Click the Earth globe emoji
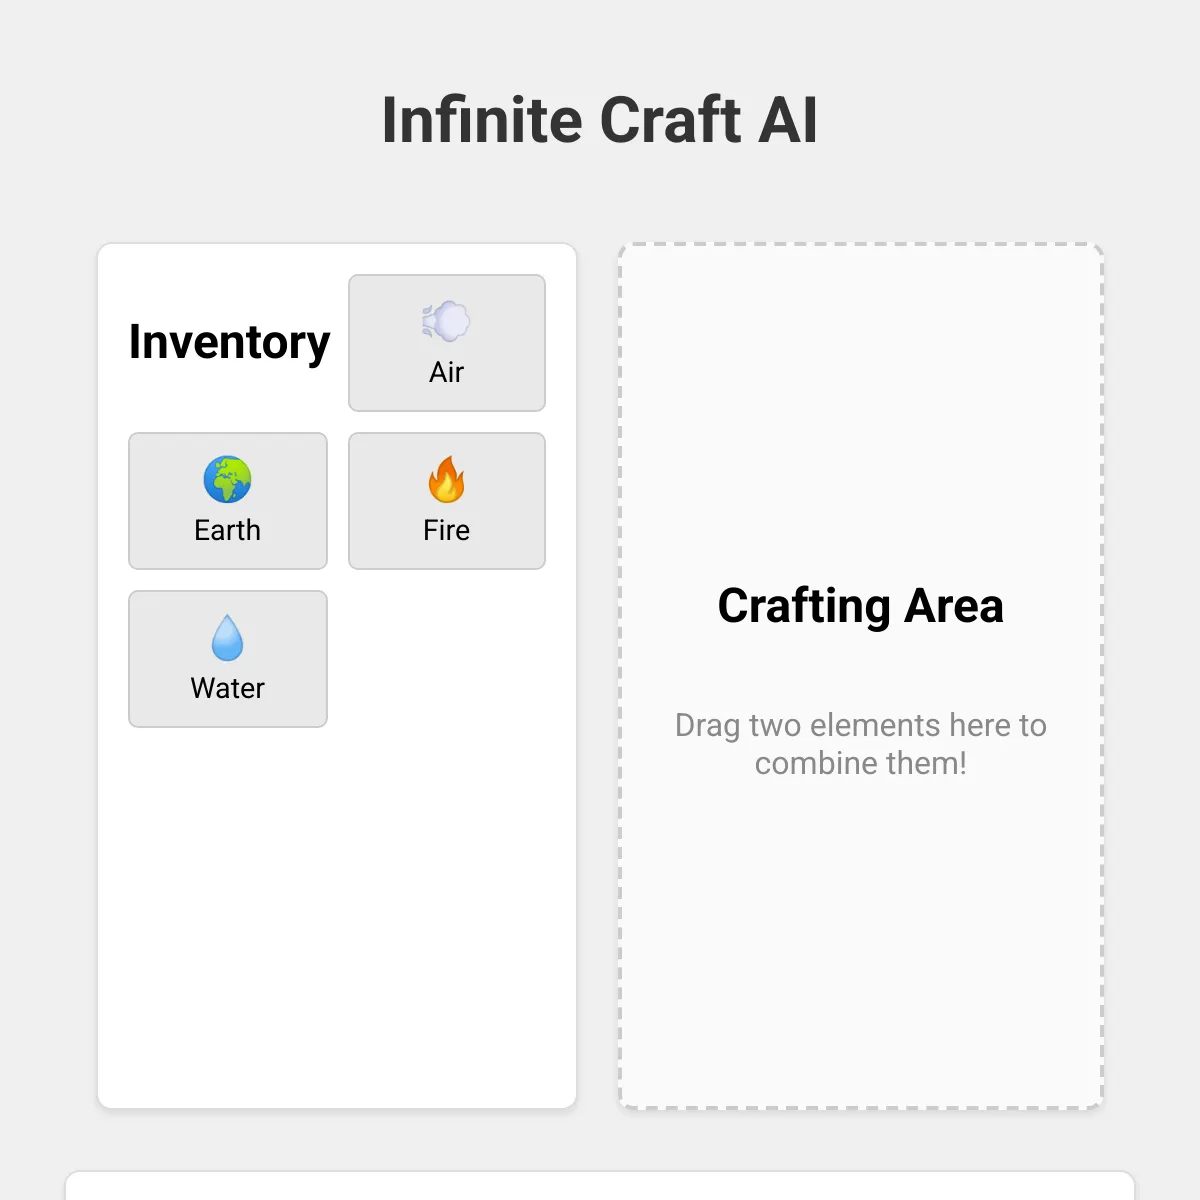The height and width of the screenshot is (1200, 1200). click(x=227, y=480)
